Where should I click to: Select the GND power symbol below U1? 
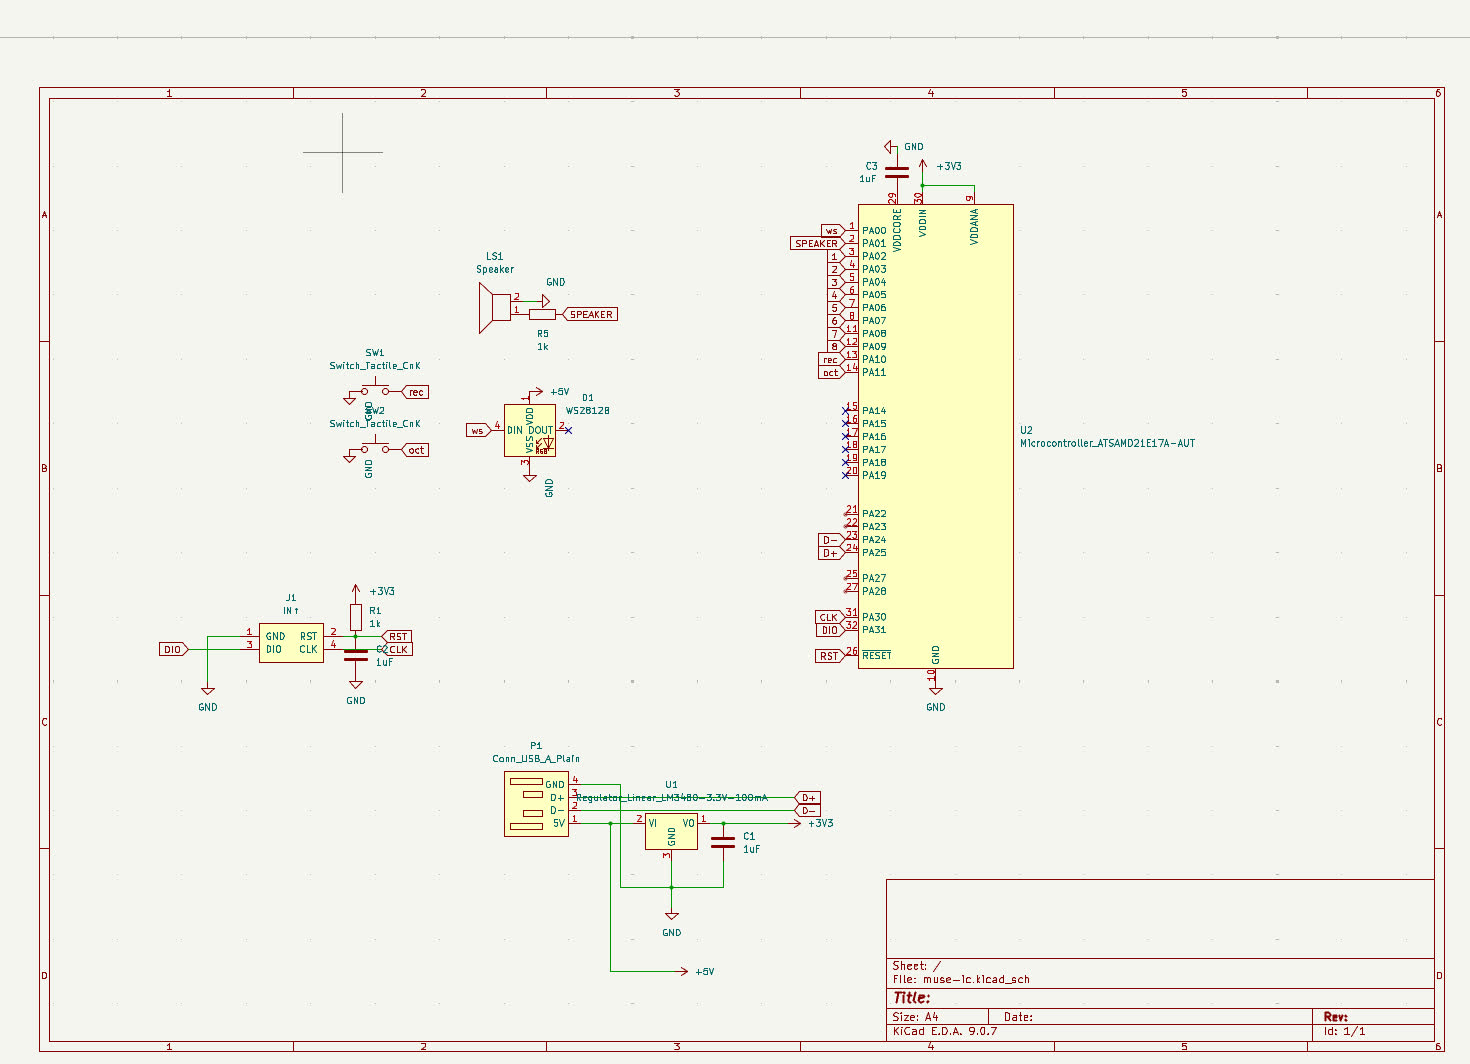[671, 915]
